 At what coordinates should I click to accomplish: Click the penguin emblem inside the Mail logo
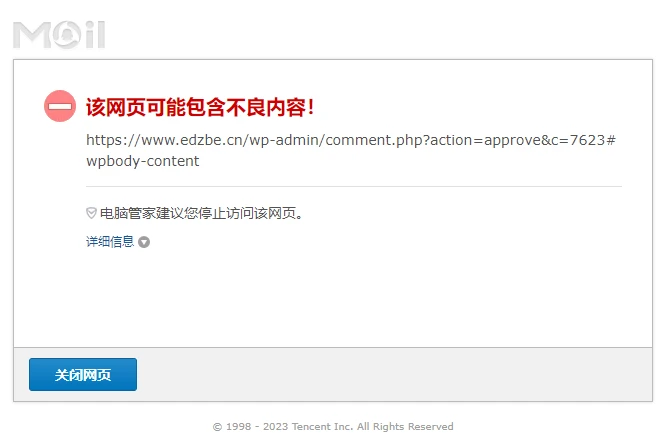pos(68,35)
